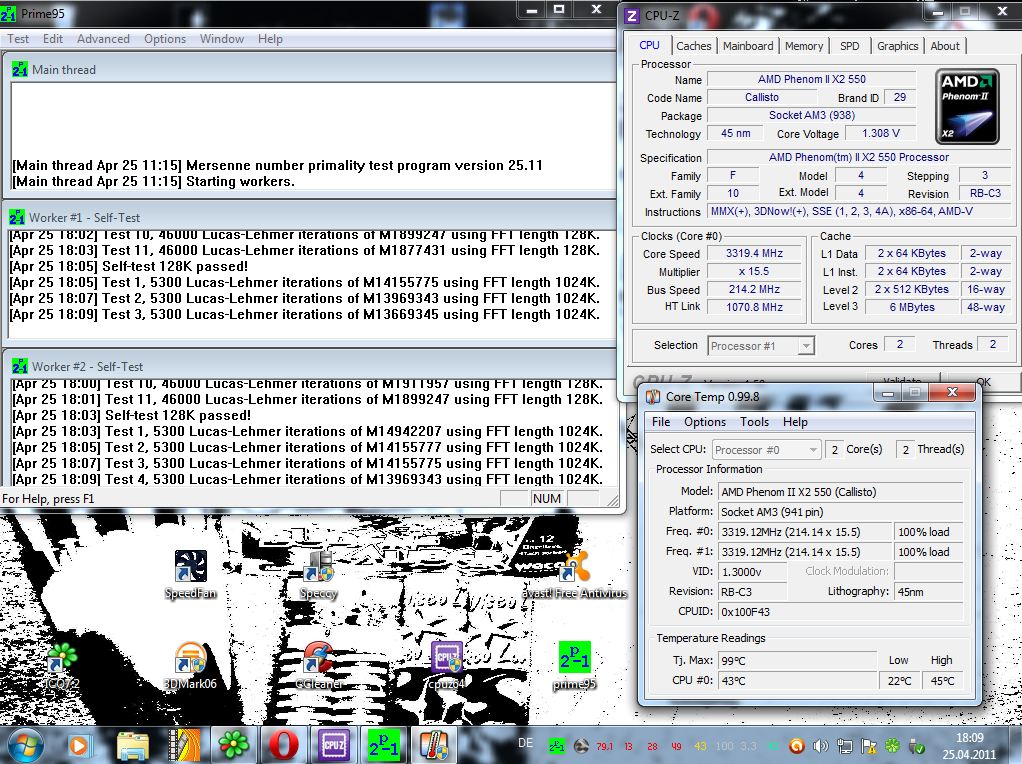Click the AMD Phenom II logo in CPU-Z
Image resolution: width=1022 pixels, height=764 pixels.
(967, 106)
